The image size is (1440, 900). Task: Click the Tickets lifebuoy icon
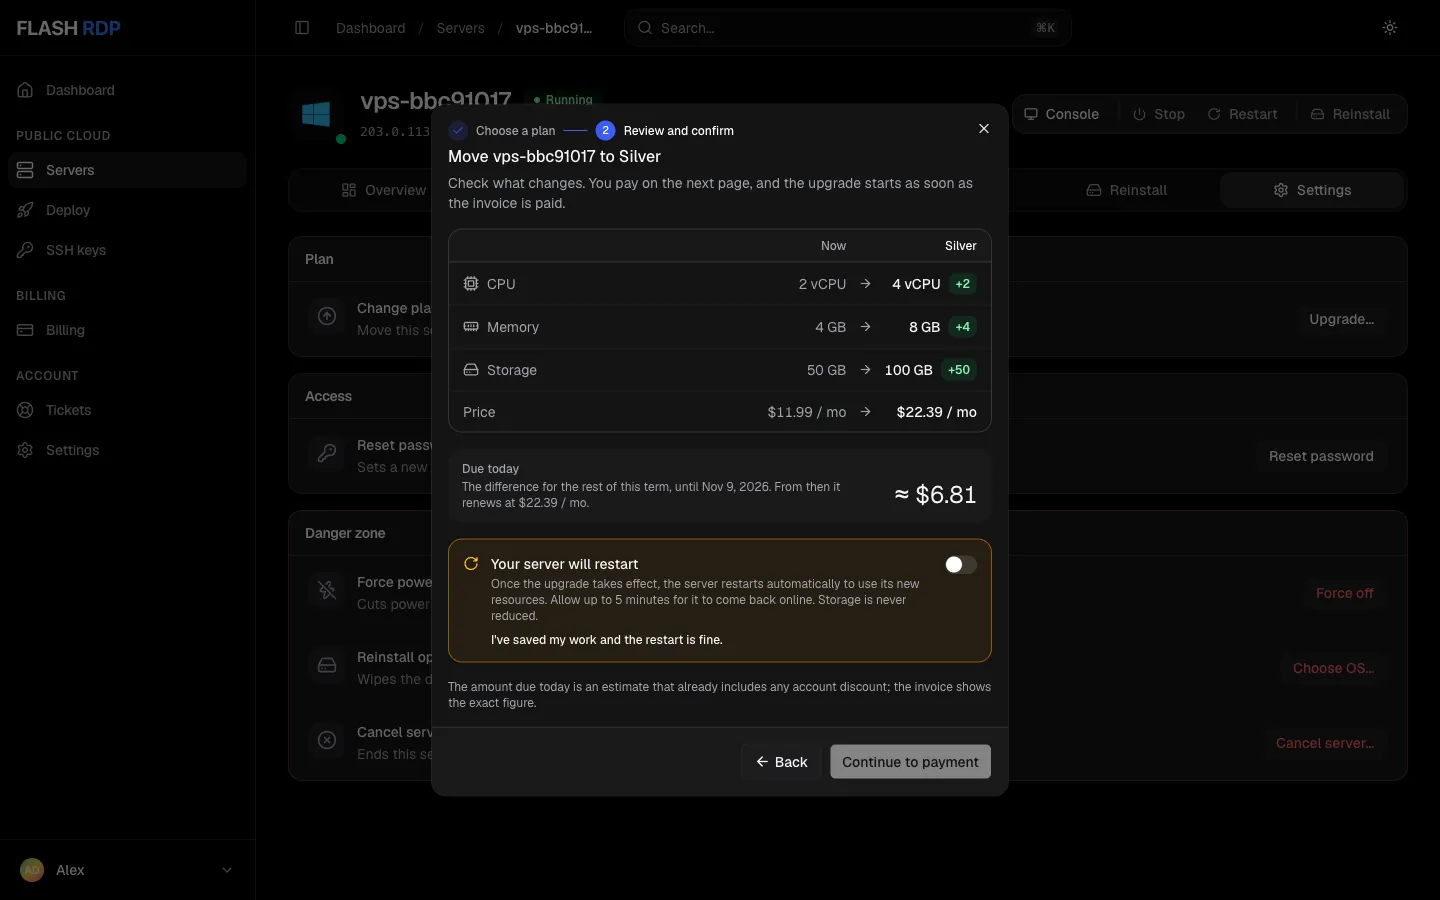25,410
